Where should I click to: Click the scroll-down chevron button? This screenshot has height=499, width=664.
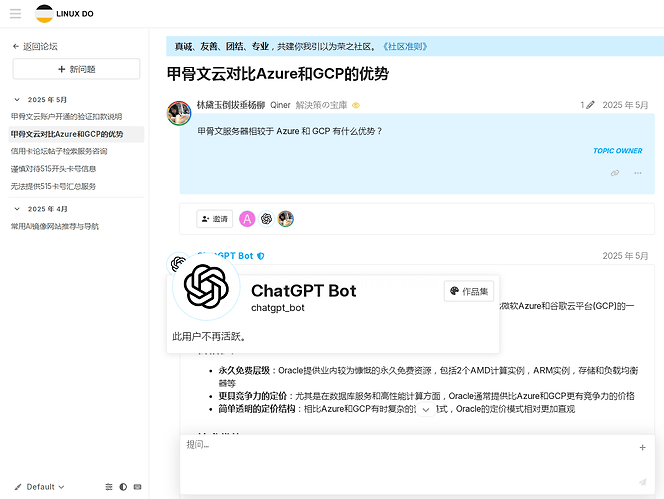(x=426, y=410)
